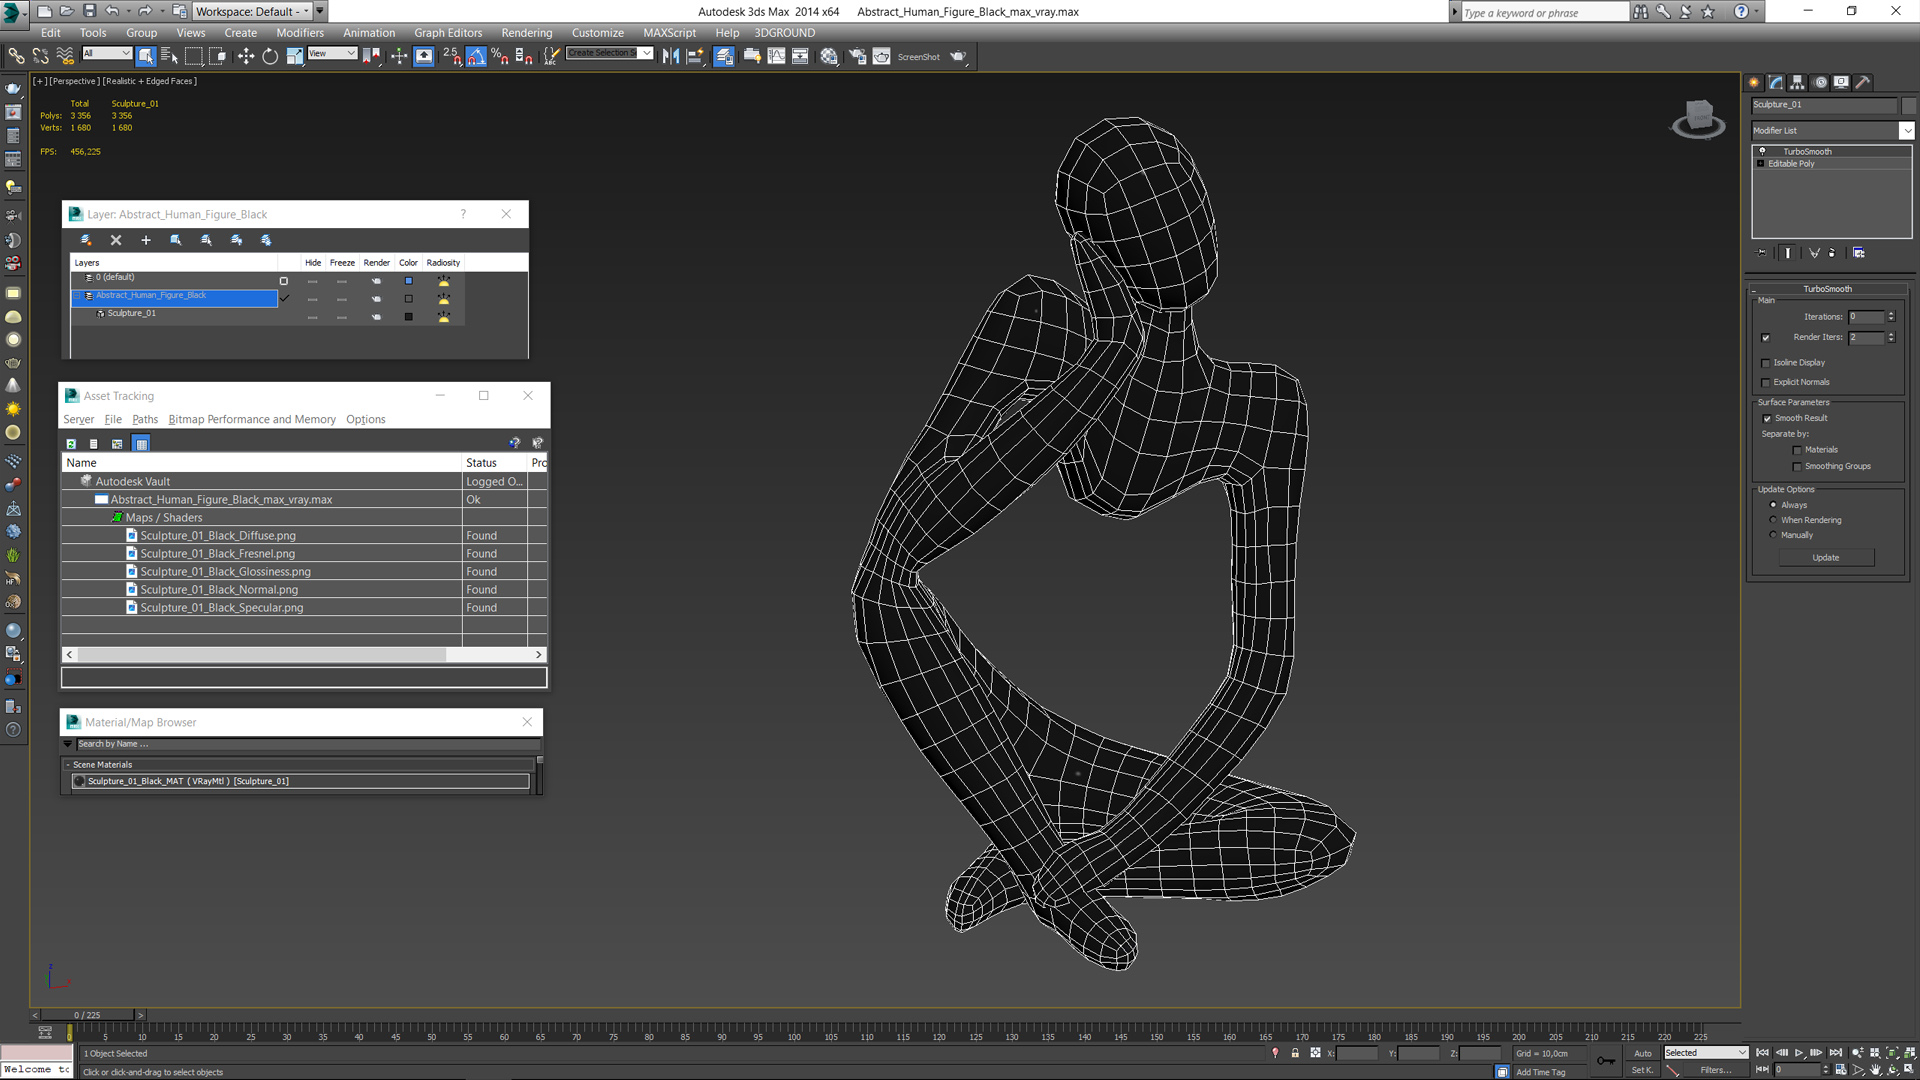This screenshot has width=1920, height=1080.
Task: Click the Set K. button
Action: click(x=1642, y=1070)
